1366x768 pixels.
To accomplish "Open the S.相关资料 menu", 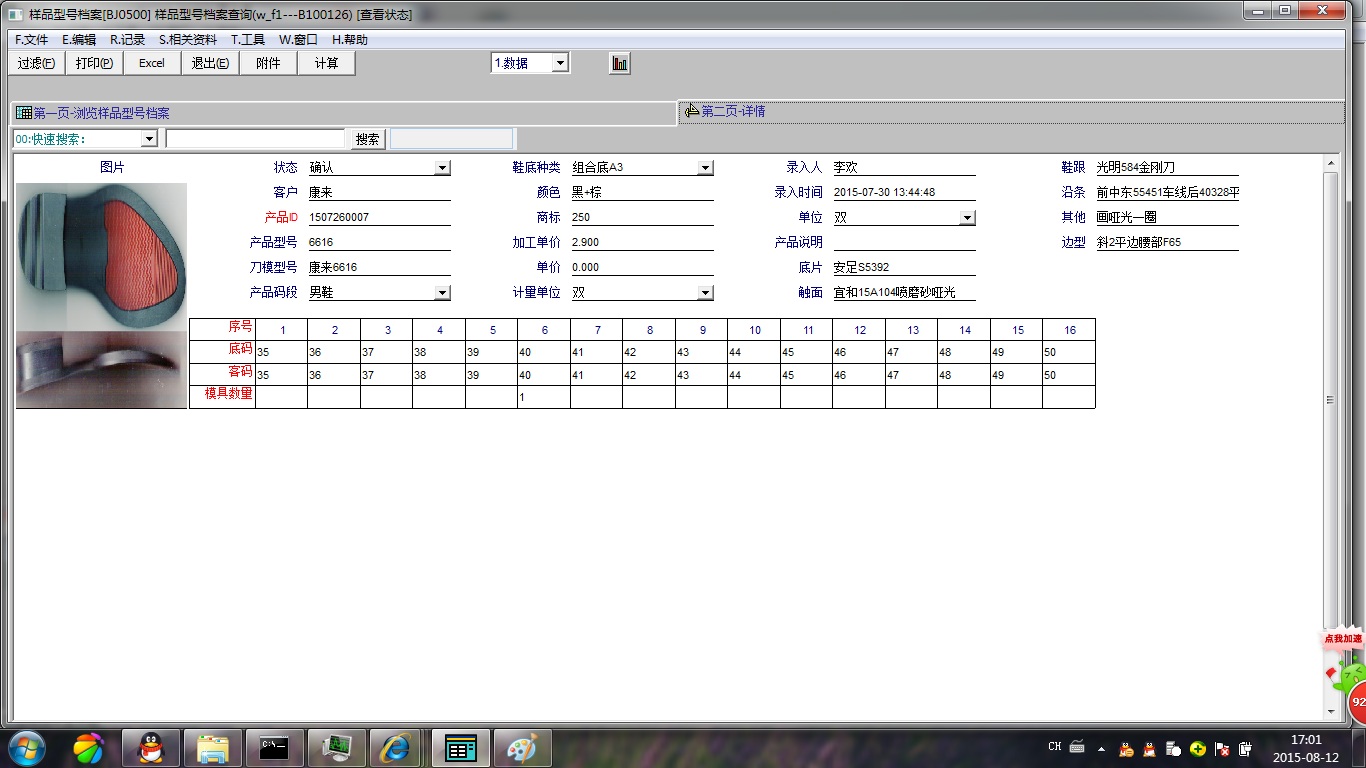I will (188, 40).
